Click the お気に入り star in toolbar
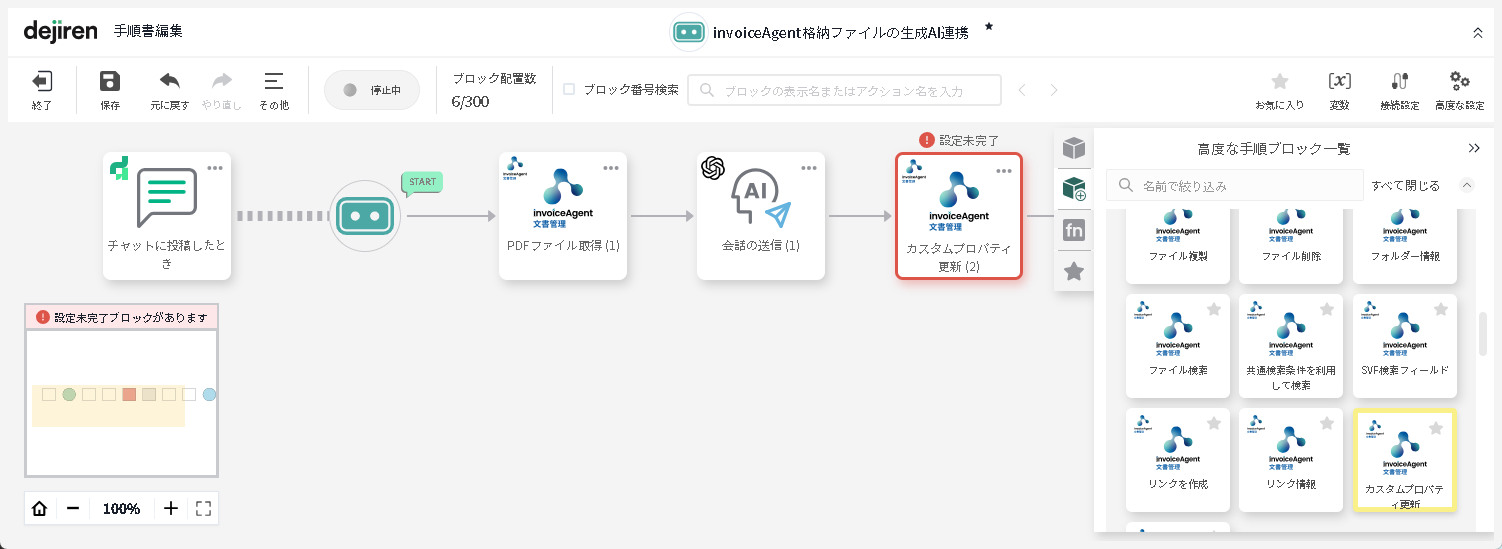 coord(1279,83)
